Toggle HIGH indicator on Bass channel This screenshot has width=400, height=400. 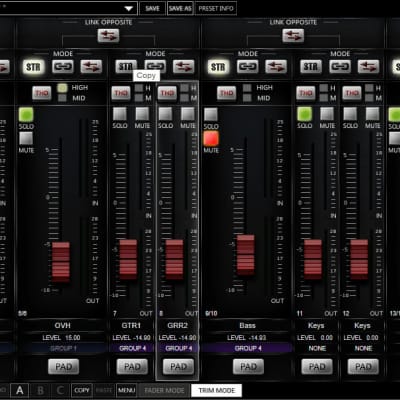coord(247,88)
